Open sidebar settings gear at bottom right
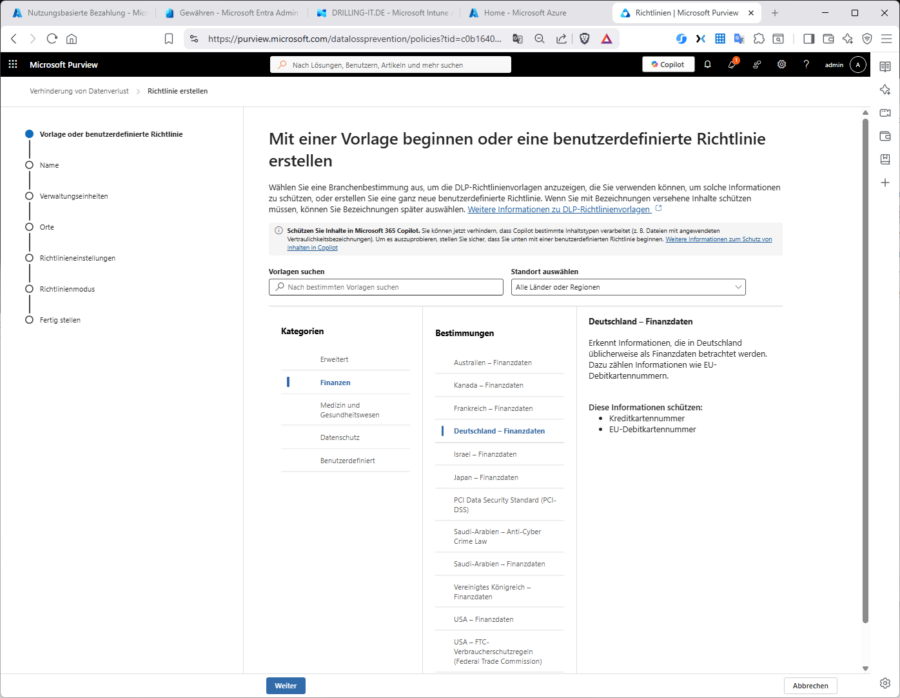 tap(885, 683)
